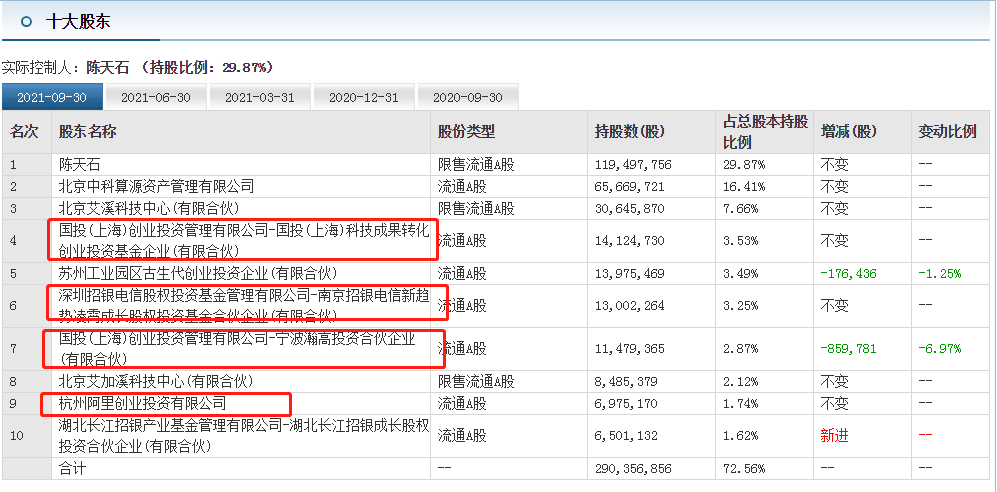Click 流通A股 type for 杭州阿里创业投资有限公司
997x492 pixels.
(462, 403)
